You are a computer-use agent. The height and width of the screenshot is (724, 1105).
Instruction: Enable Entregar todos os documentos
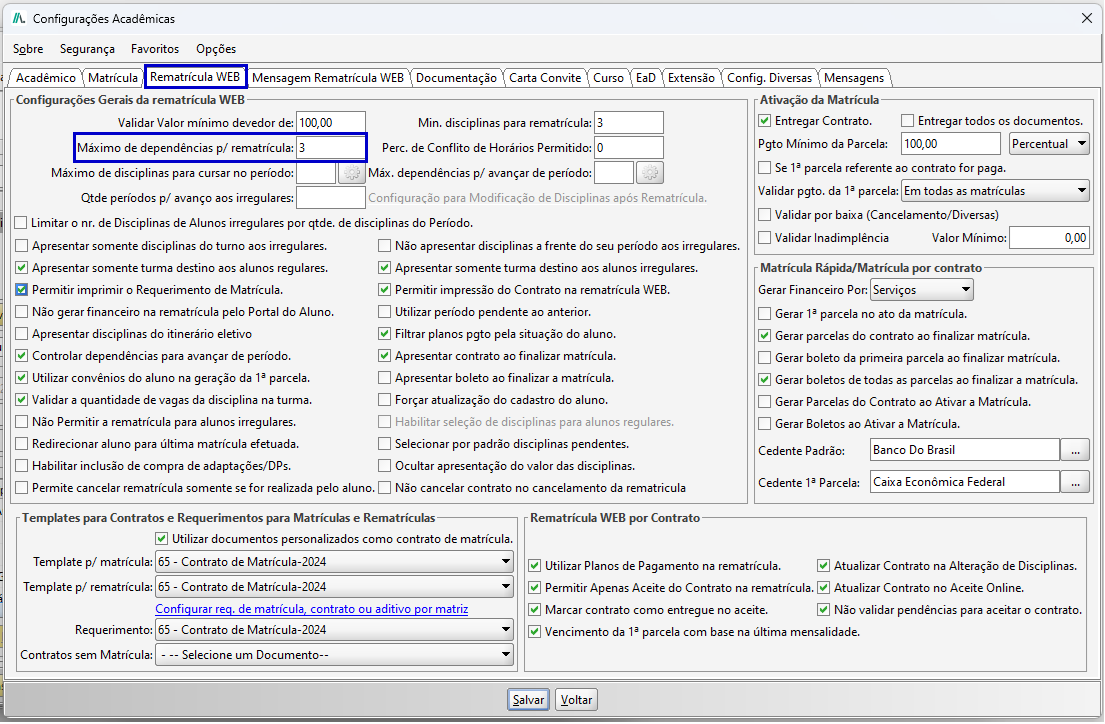tap(908, 121)
